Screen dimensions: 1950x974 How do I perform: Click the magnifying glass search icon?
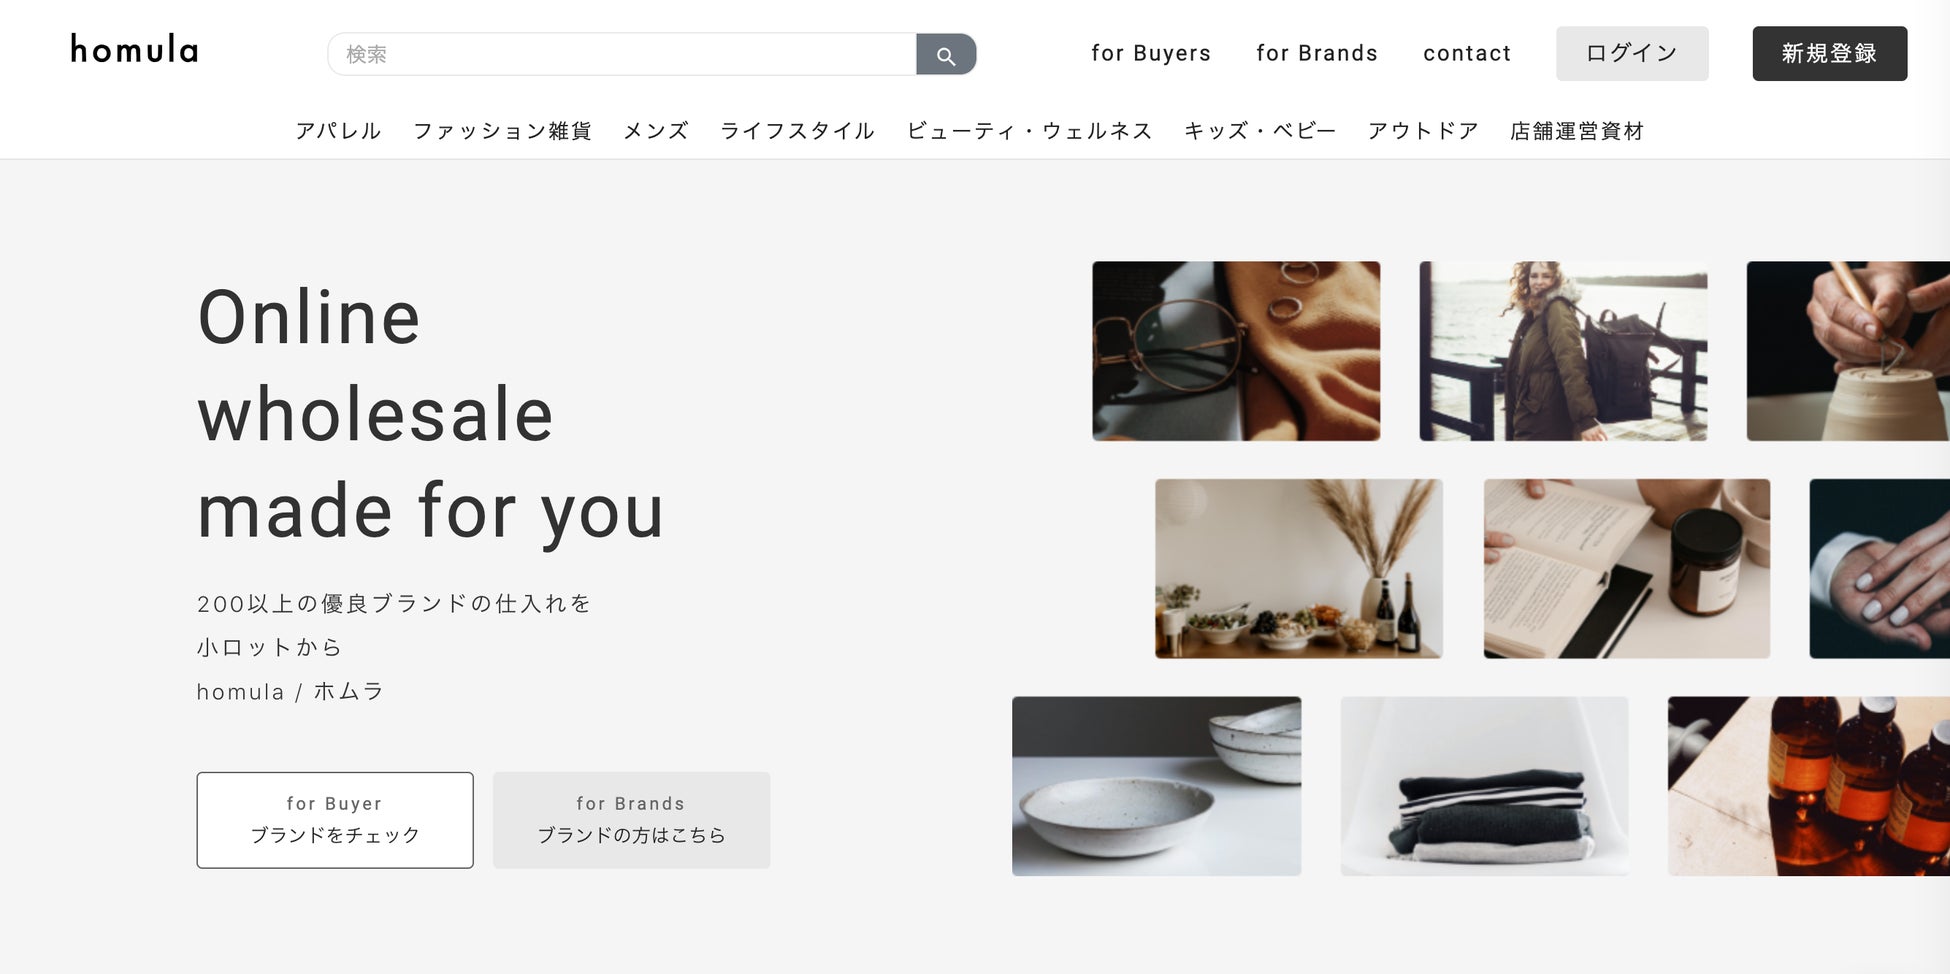pos(946,54)
